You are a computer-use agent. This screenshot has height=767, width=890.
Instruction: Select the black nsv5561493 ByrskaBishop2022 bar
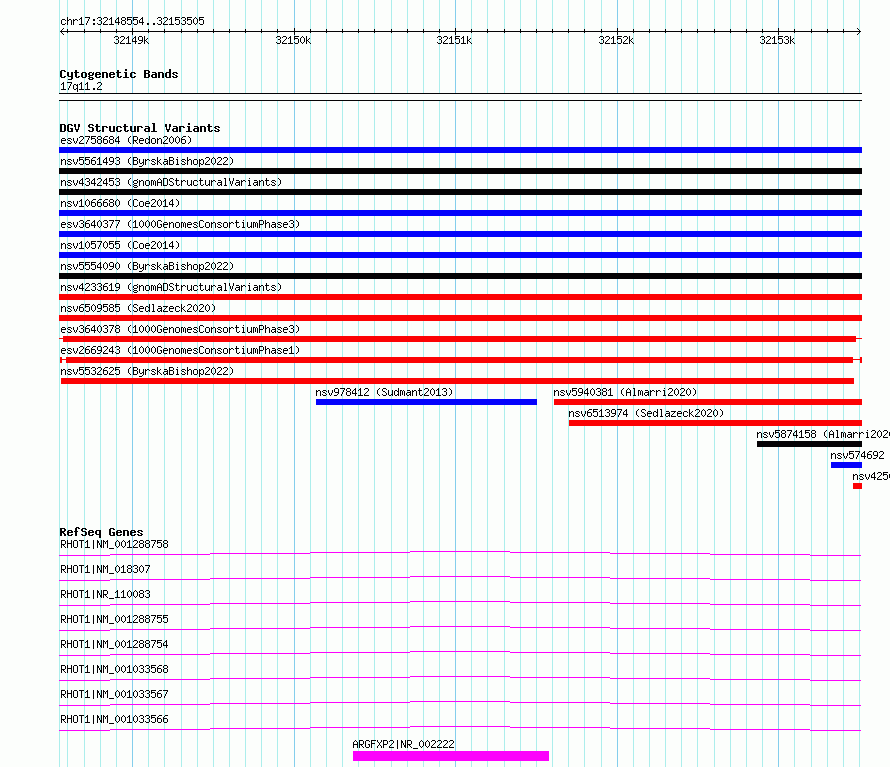[x=460, y=171]
